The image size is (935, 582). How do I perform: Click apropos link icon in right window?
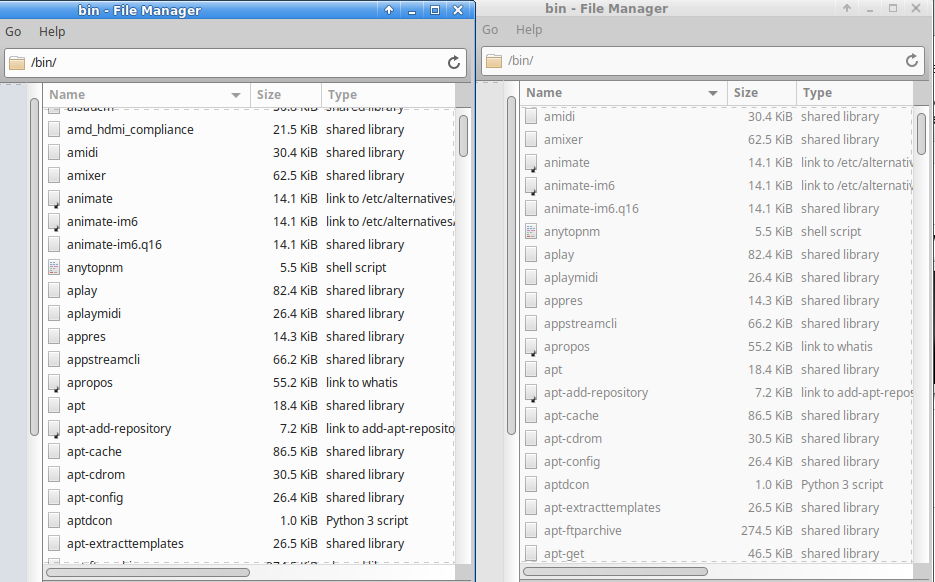click(x=531, y=346)
